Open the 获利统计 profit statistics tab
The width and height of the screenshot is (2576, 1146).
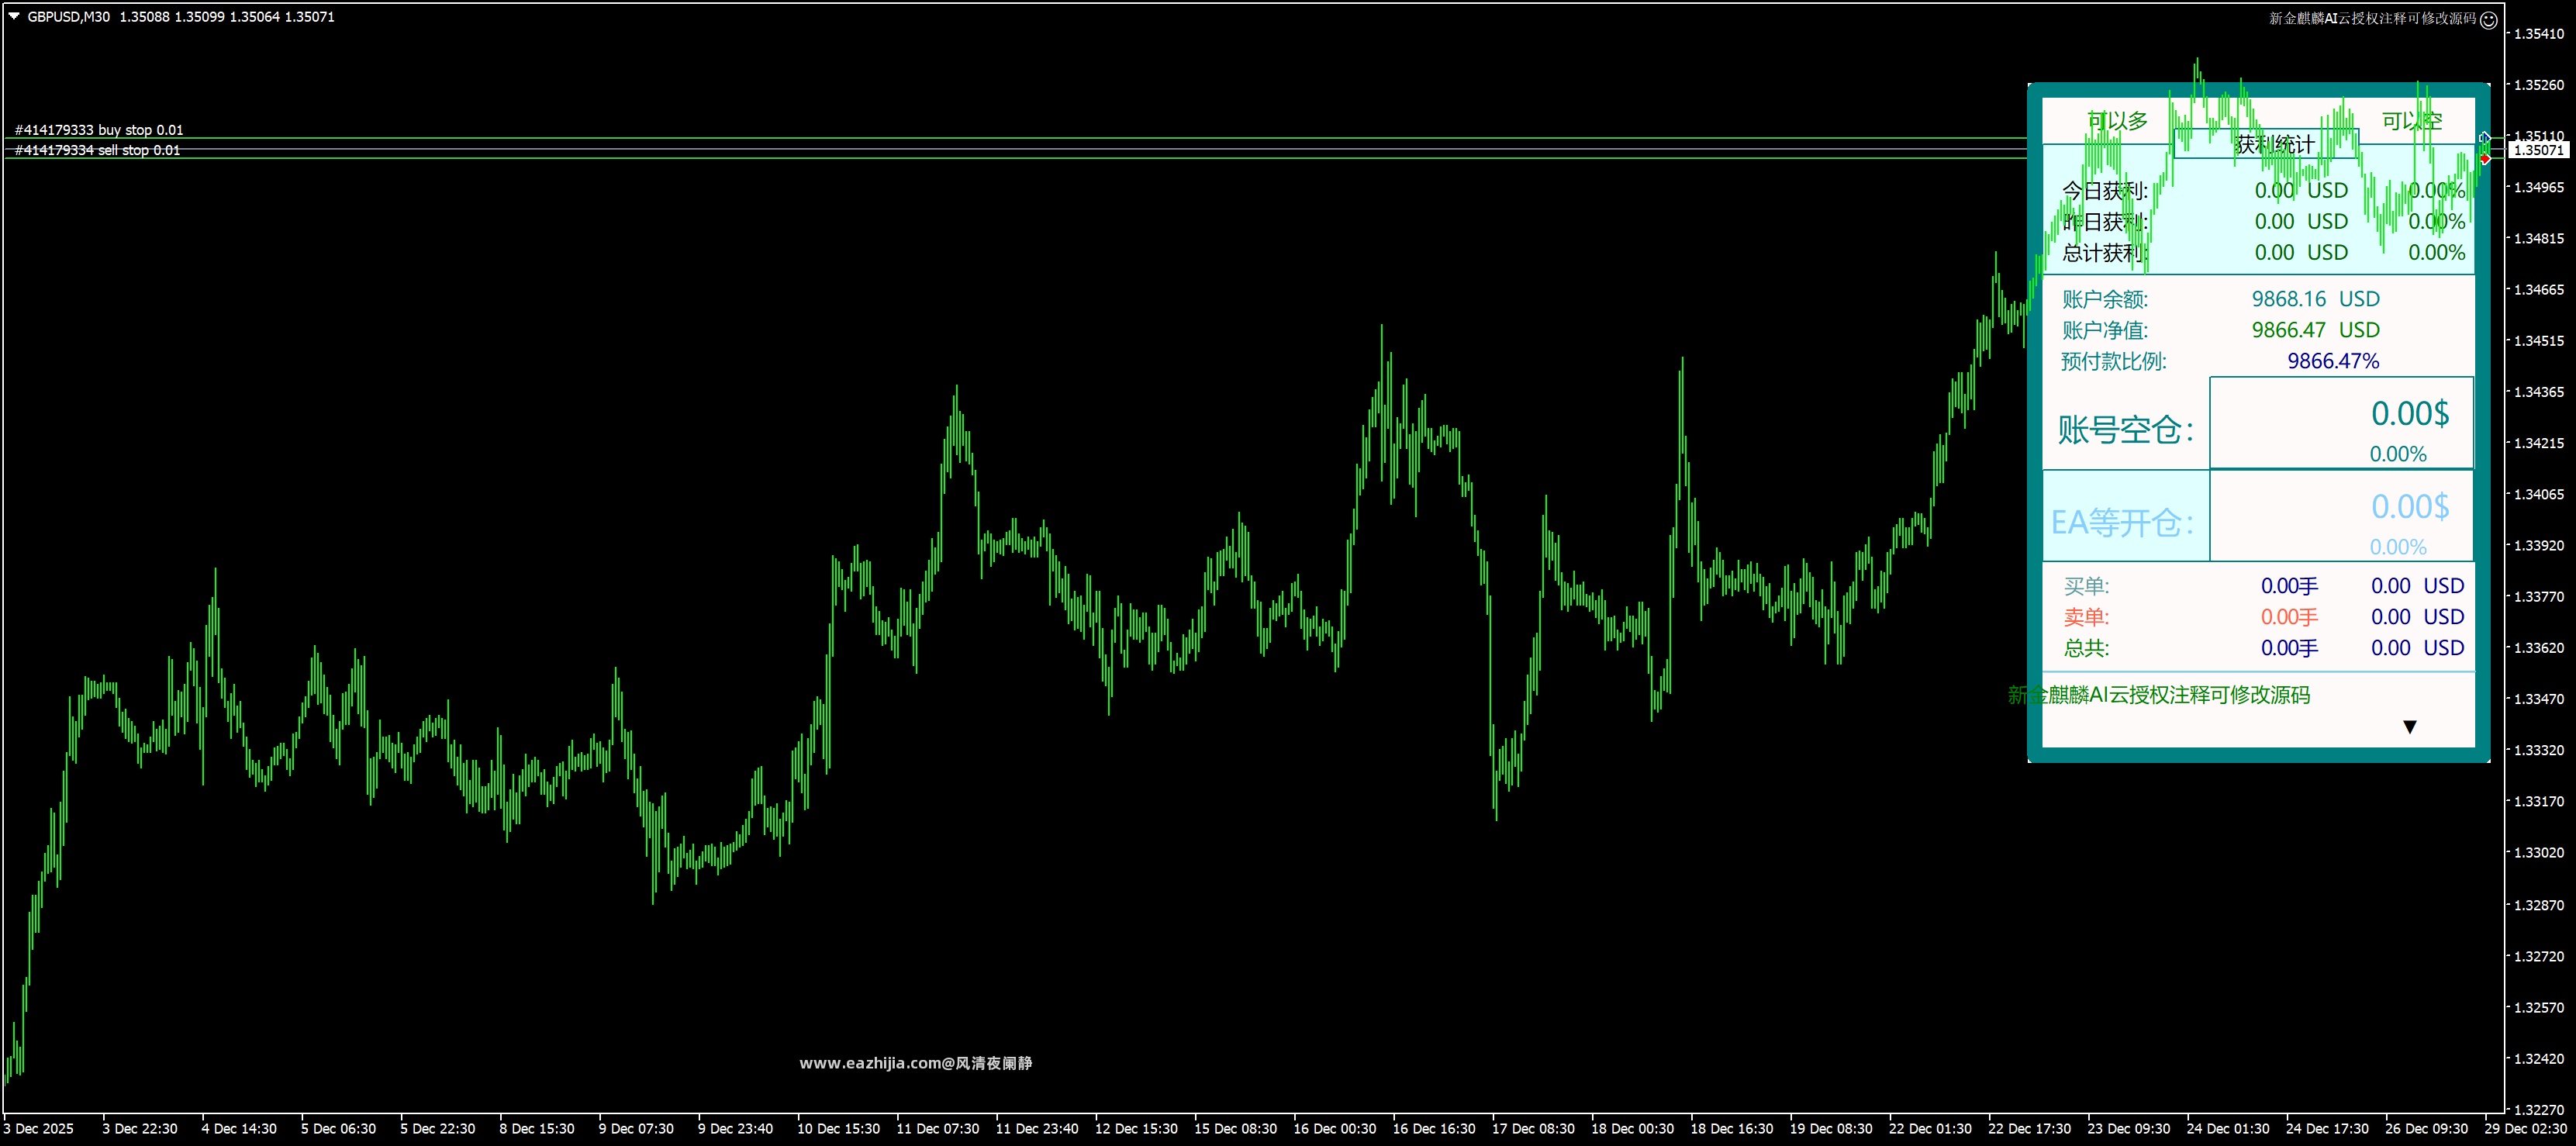2266,144
